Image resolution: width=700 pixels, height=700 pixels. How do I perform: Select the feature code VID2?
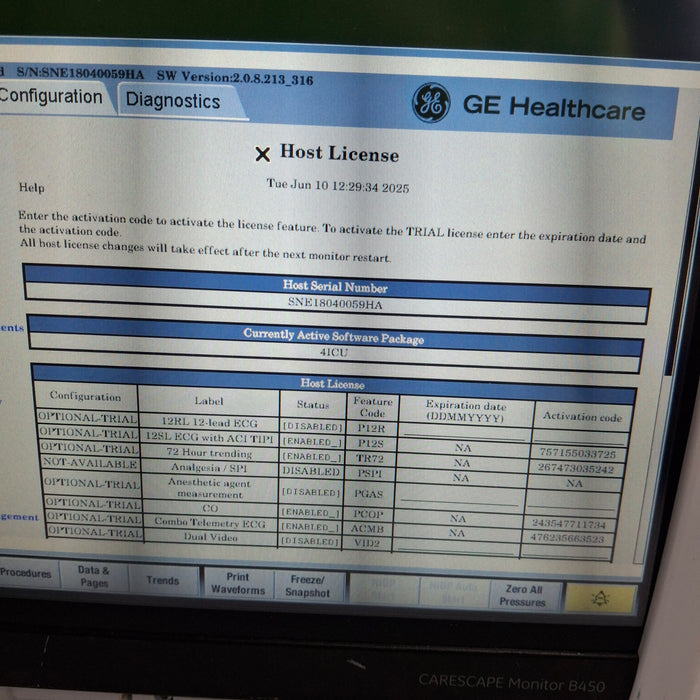coord(367,543)
